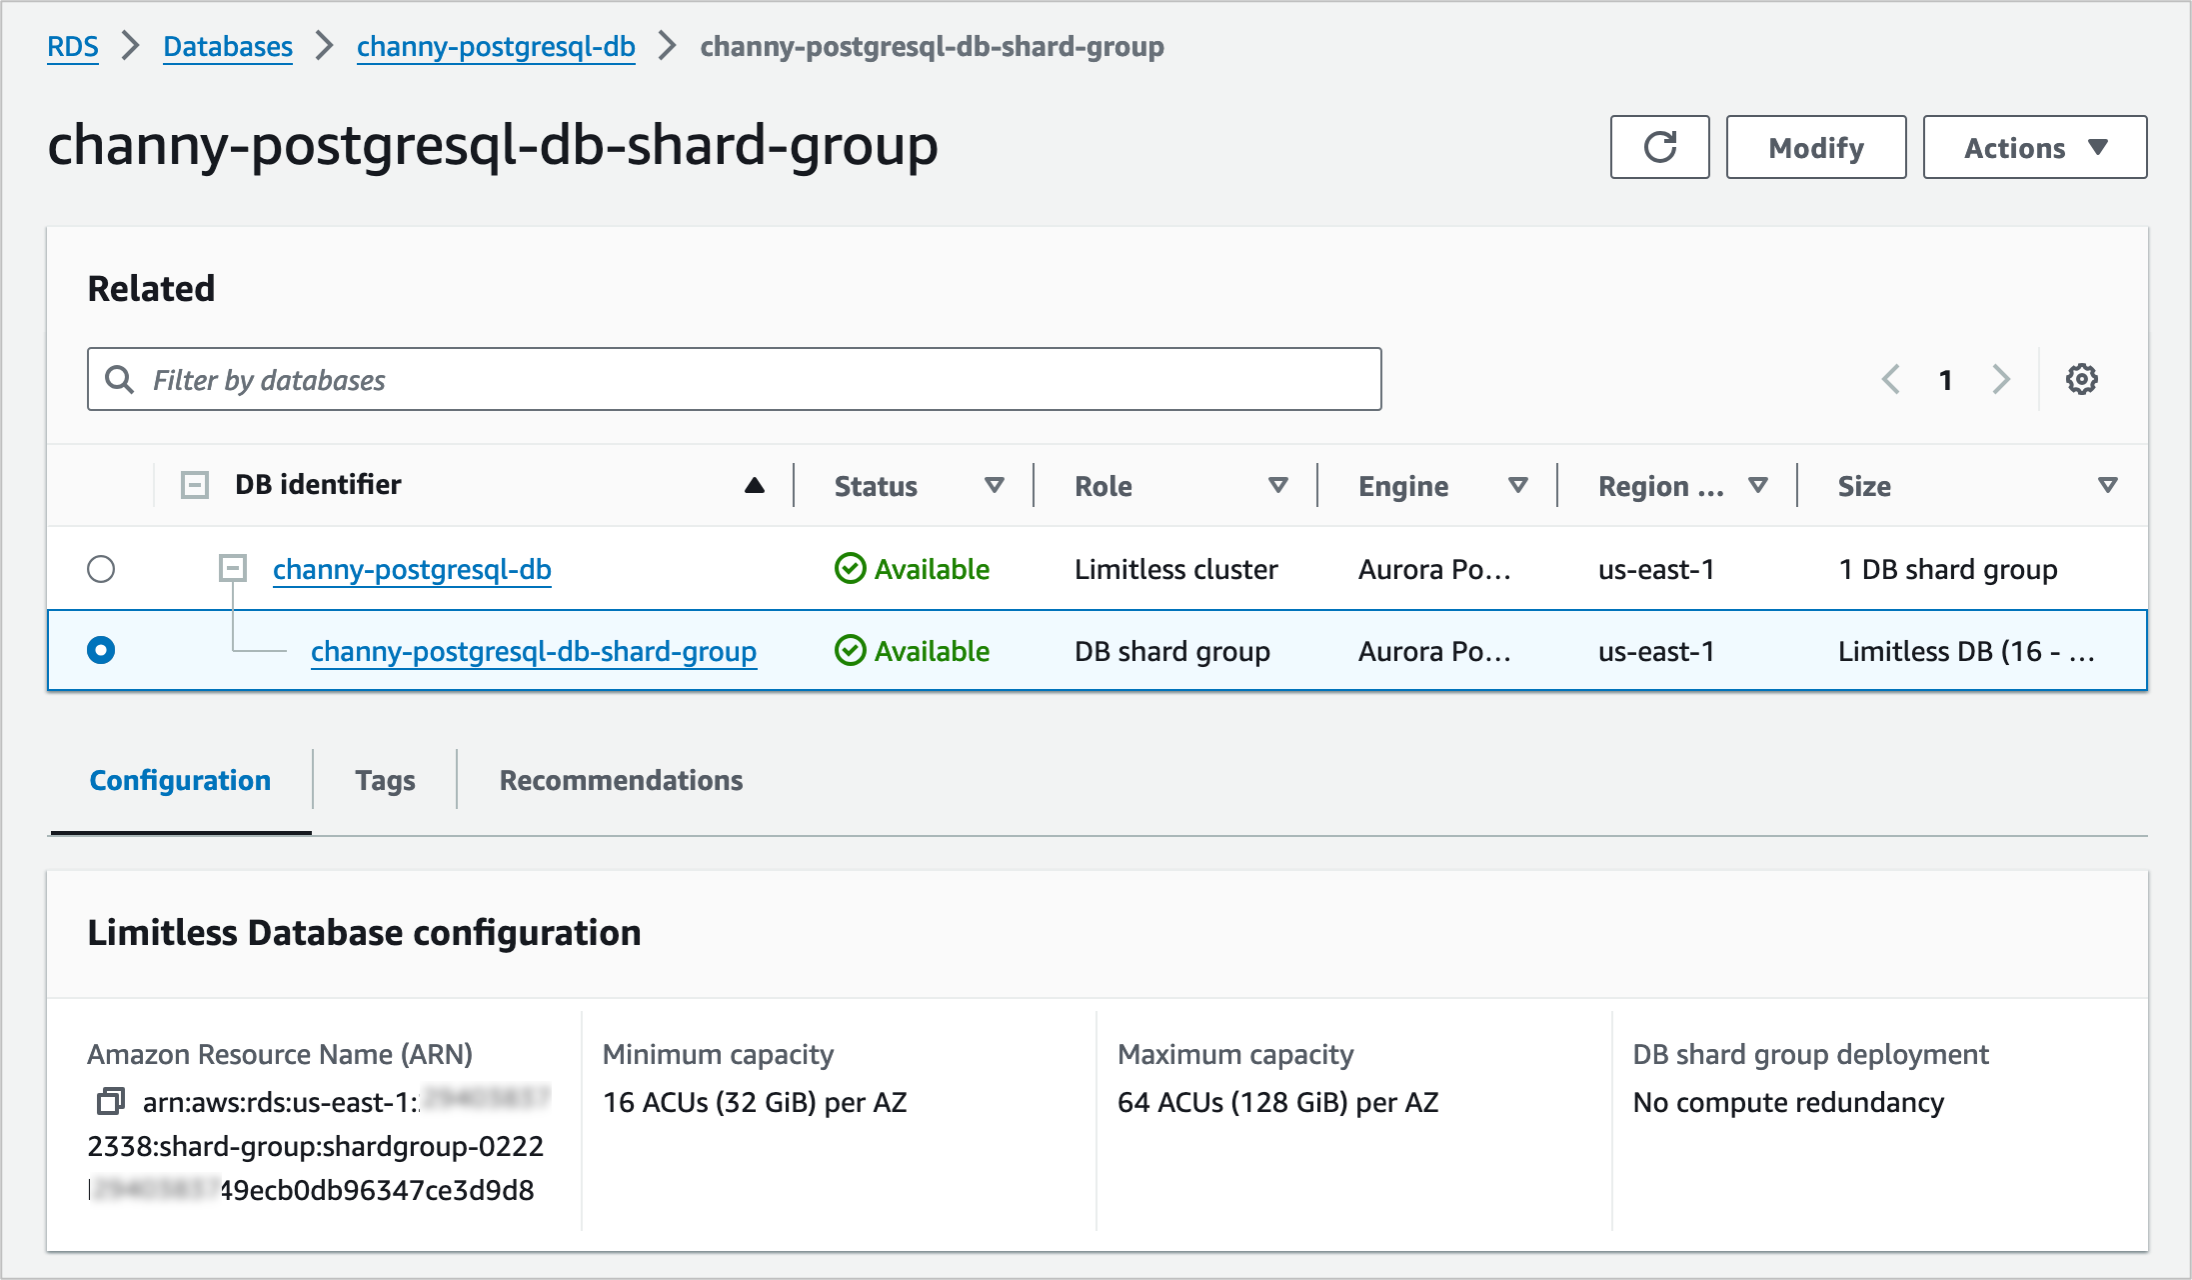Switch to the Tags tab
The height and width of the screenshot is (1280, 2192).
385,780
